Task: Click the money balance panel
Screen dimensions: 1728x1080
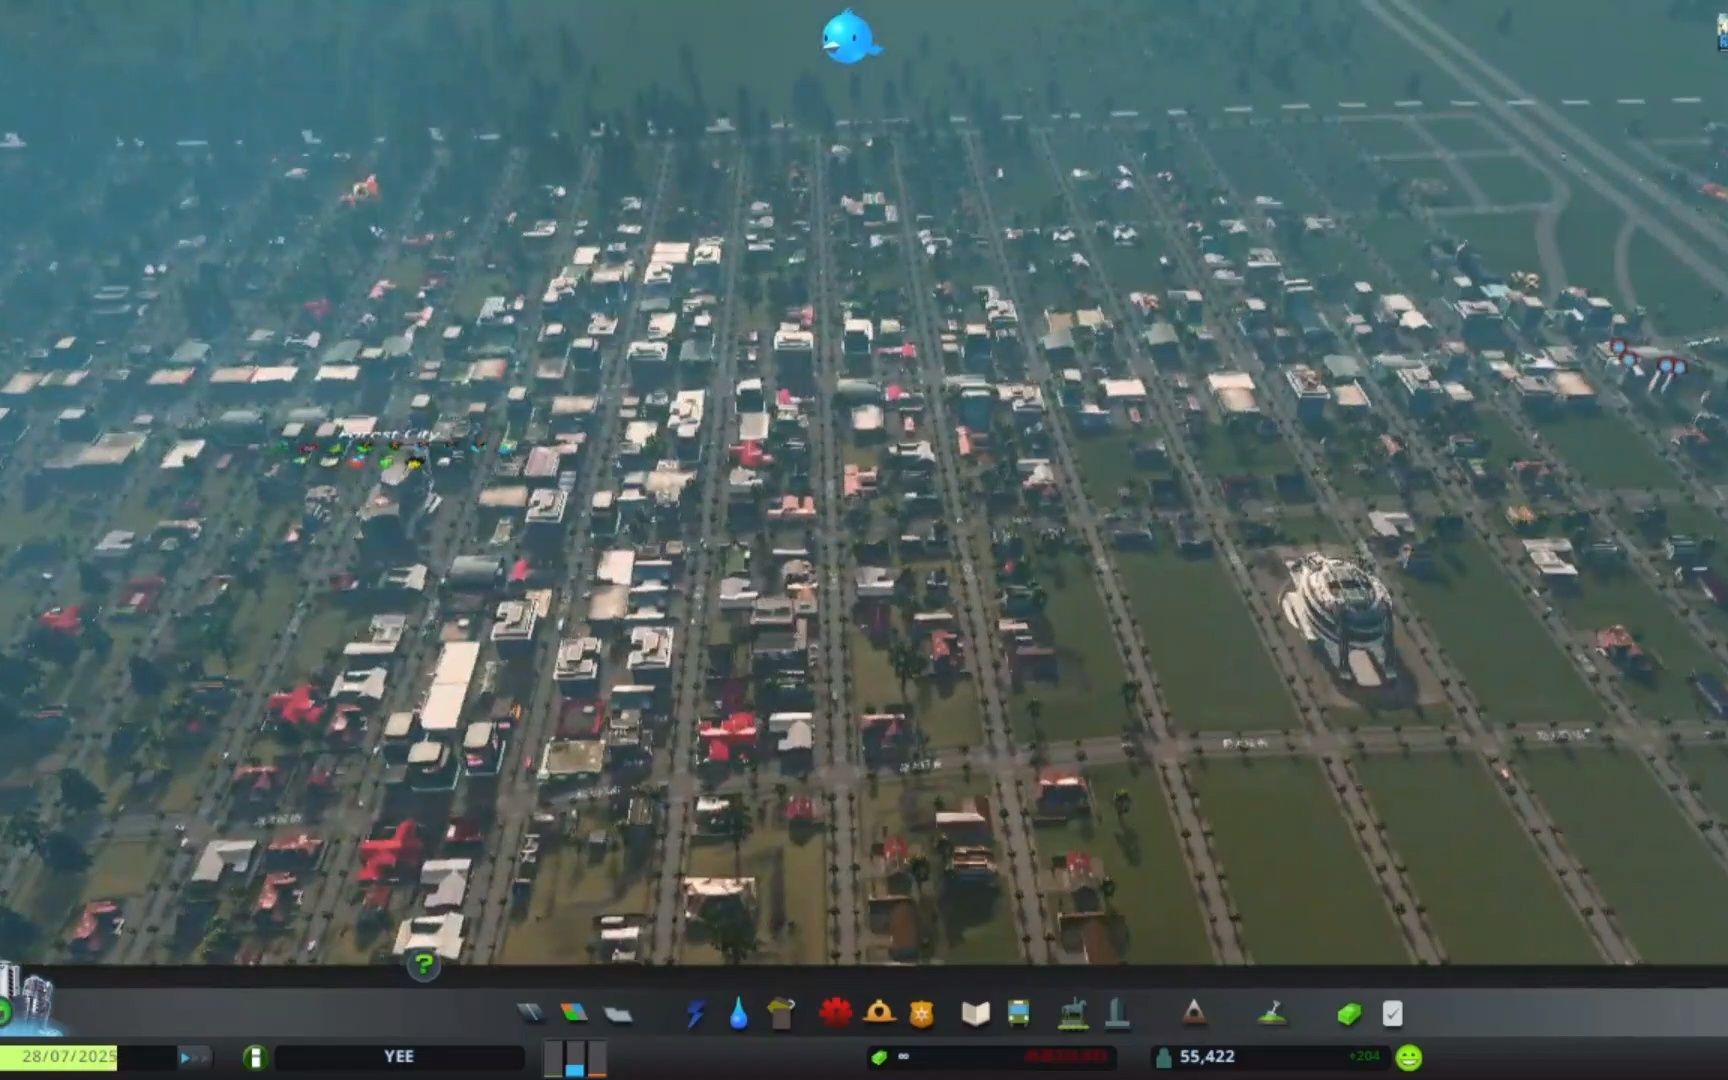Action: (x=991, y=1057)
